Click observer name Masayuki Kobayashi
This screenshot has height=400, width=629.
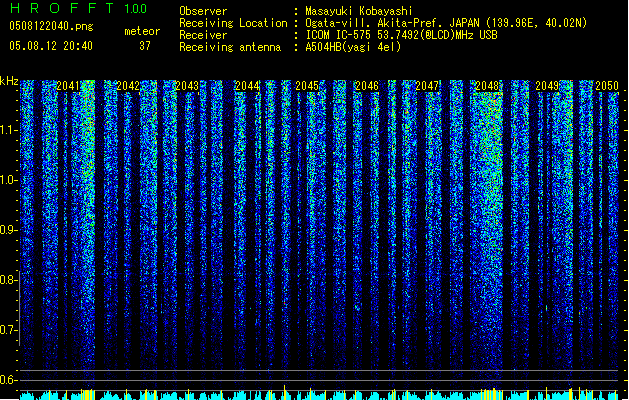tap(359, 11)
